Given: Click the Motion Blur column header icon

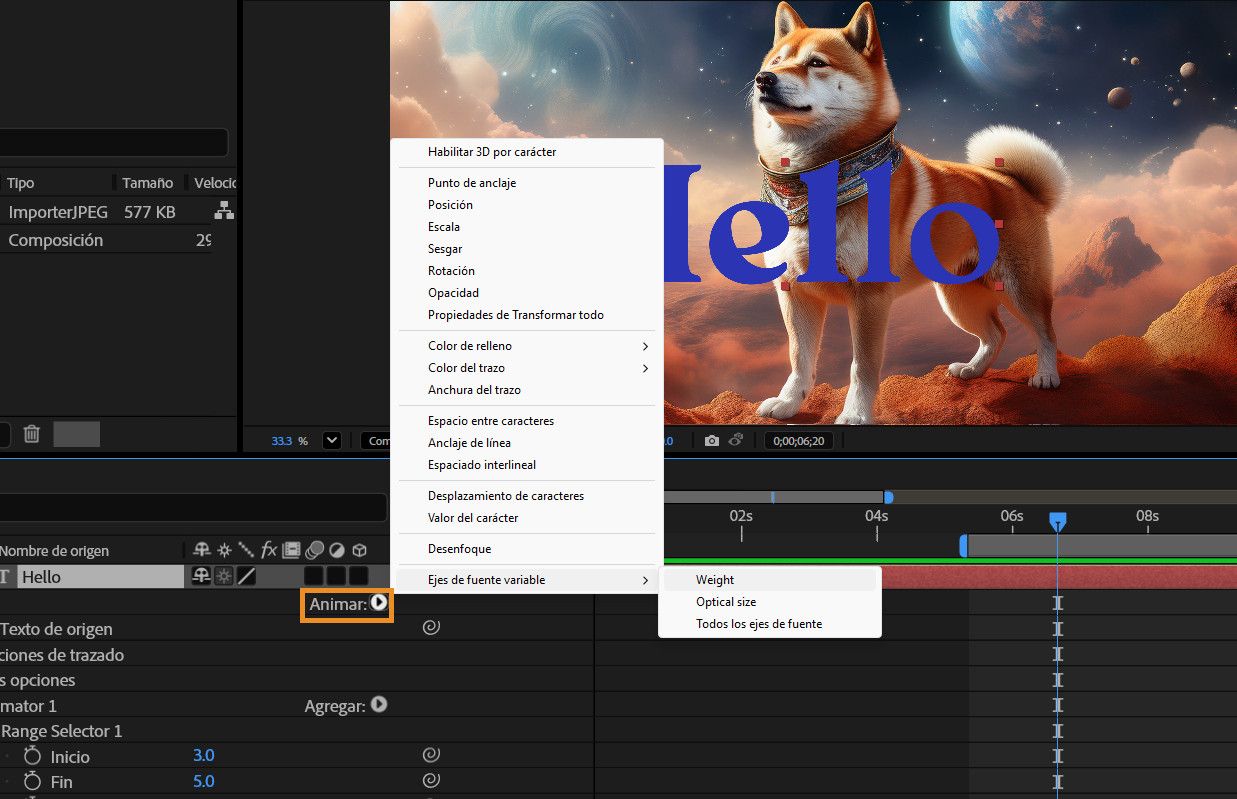Looking at the screenshot, I should click(x=315, y=550).
